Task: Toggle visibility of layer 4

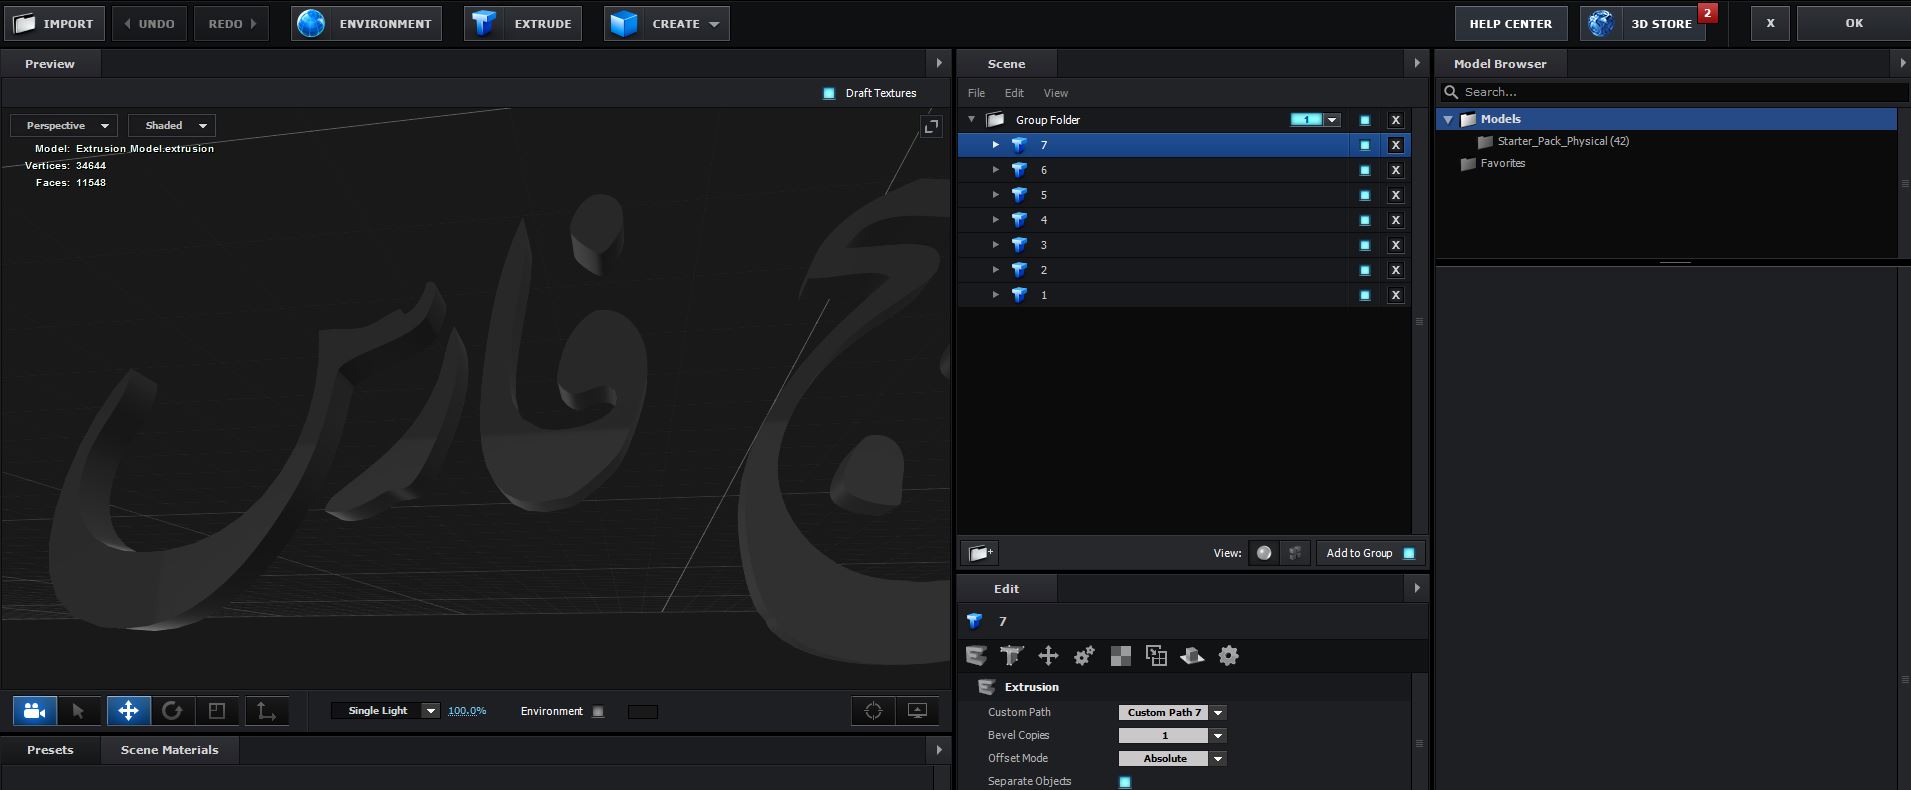Action: pos(1365,220)
